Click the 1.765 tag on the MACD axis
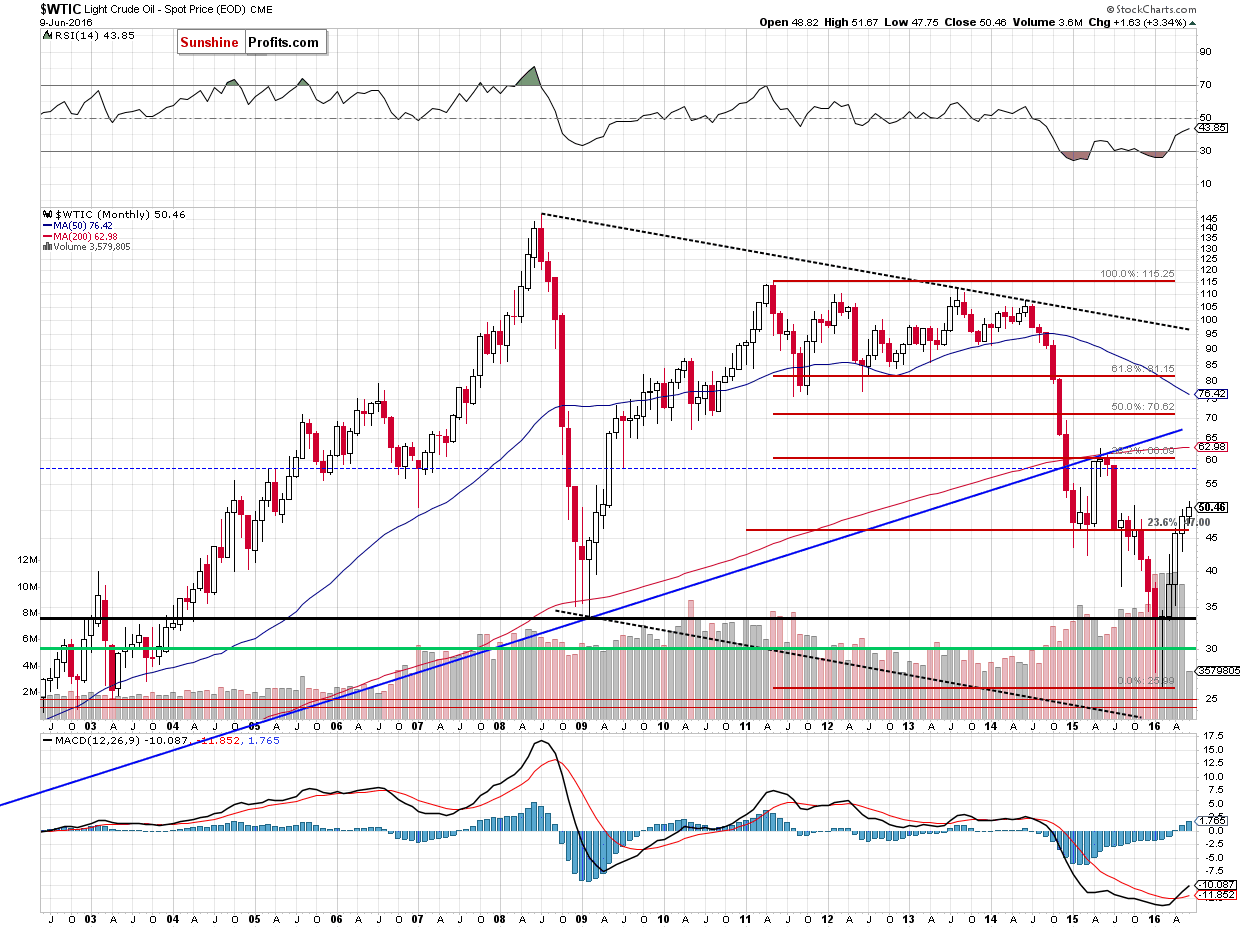 (x=1213, y=820)
